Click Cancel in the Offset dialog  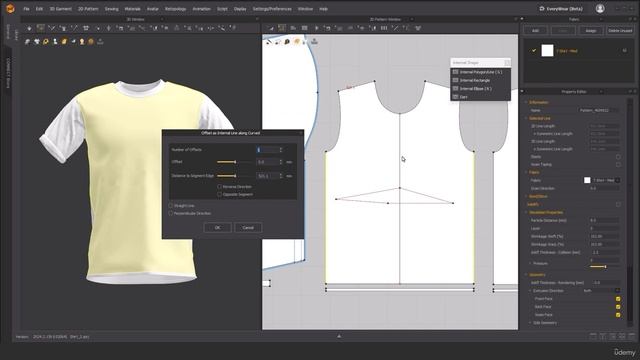click(x=248, y=227)
